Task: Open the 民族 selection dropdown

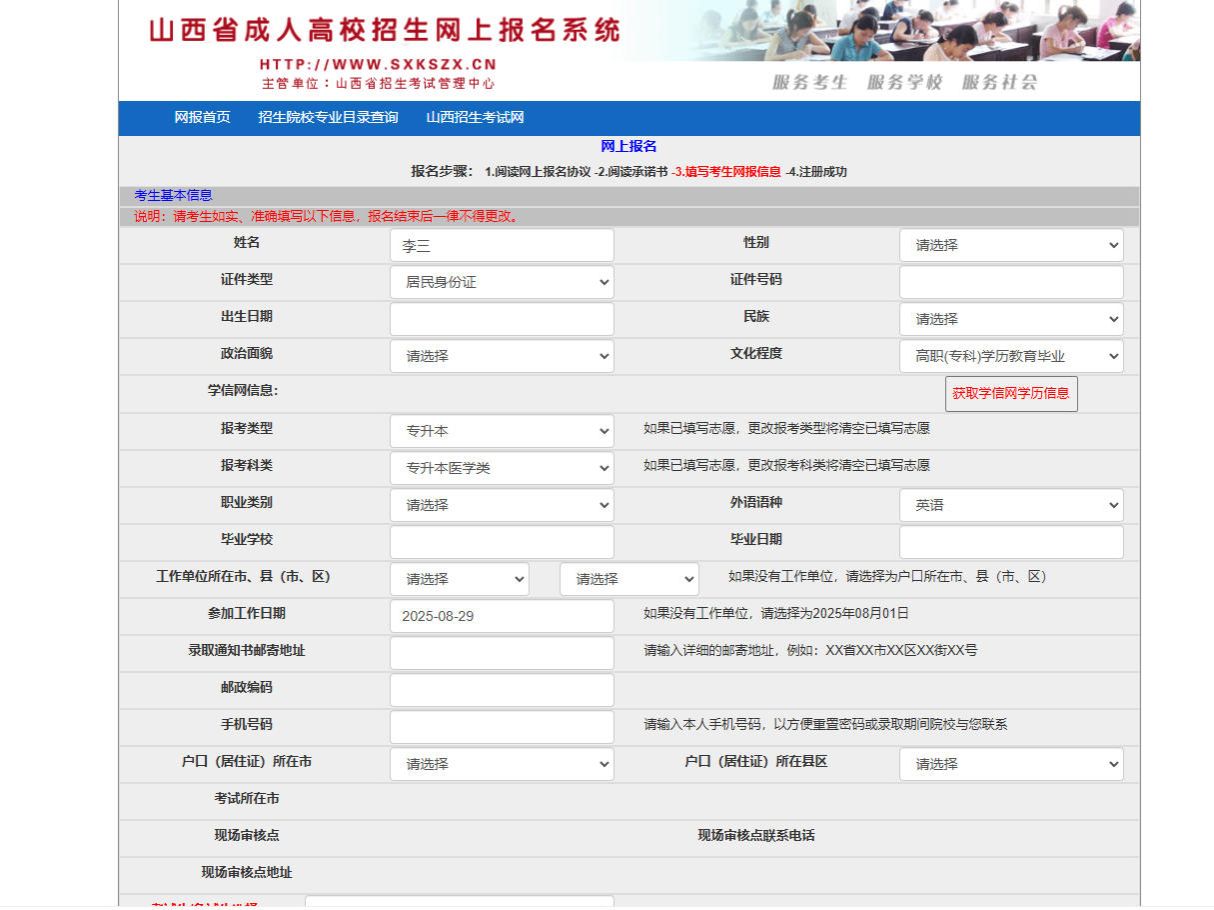Action: click(1010, 319)
